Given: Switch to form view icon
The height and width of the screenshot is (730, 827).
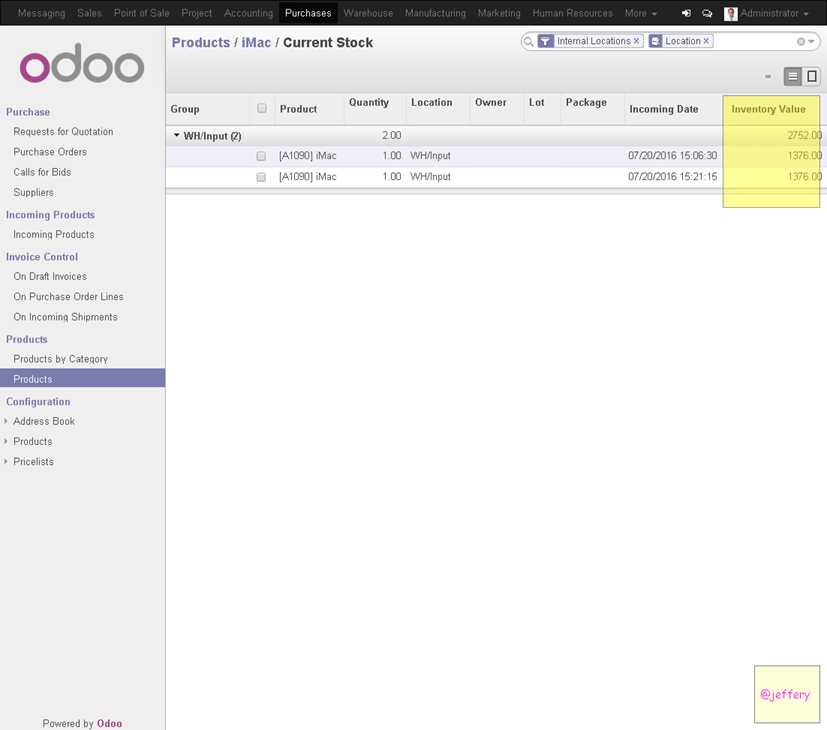Looking at the screenshot, I should (x=812, y=76).
